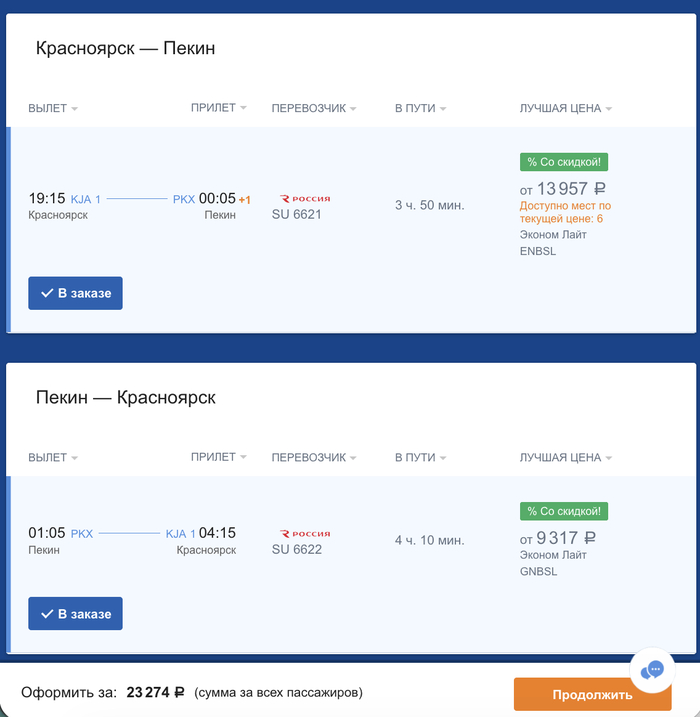The width and height of the screenshot is (700, 717).
Task: Sort Пекин — Красноярск flights by В ПУТИ
Action: [420, 457]
